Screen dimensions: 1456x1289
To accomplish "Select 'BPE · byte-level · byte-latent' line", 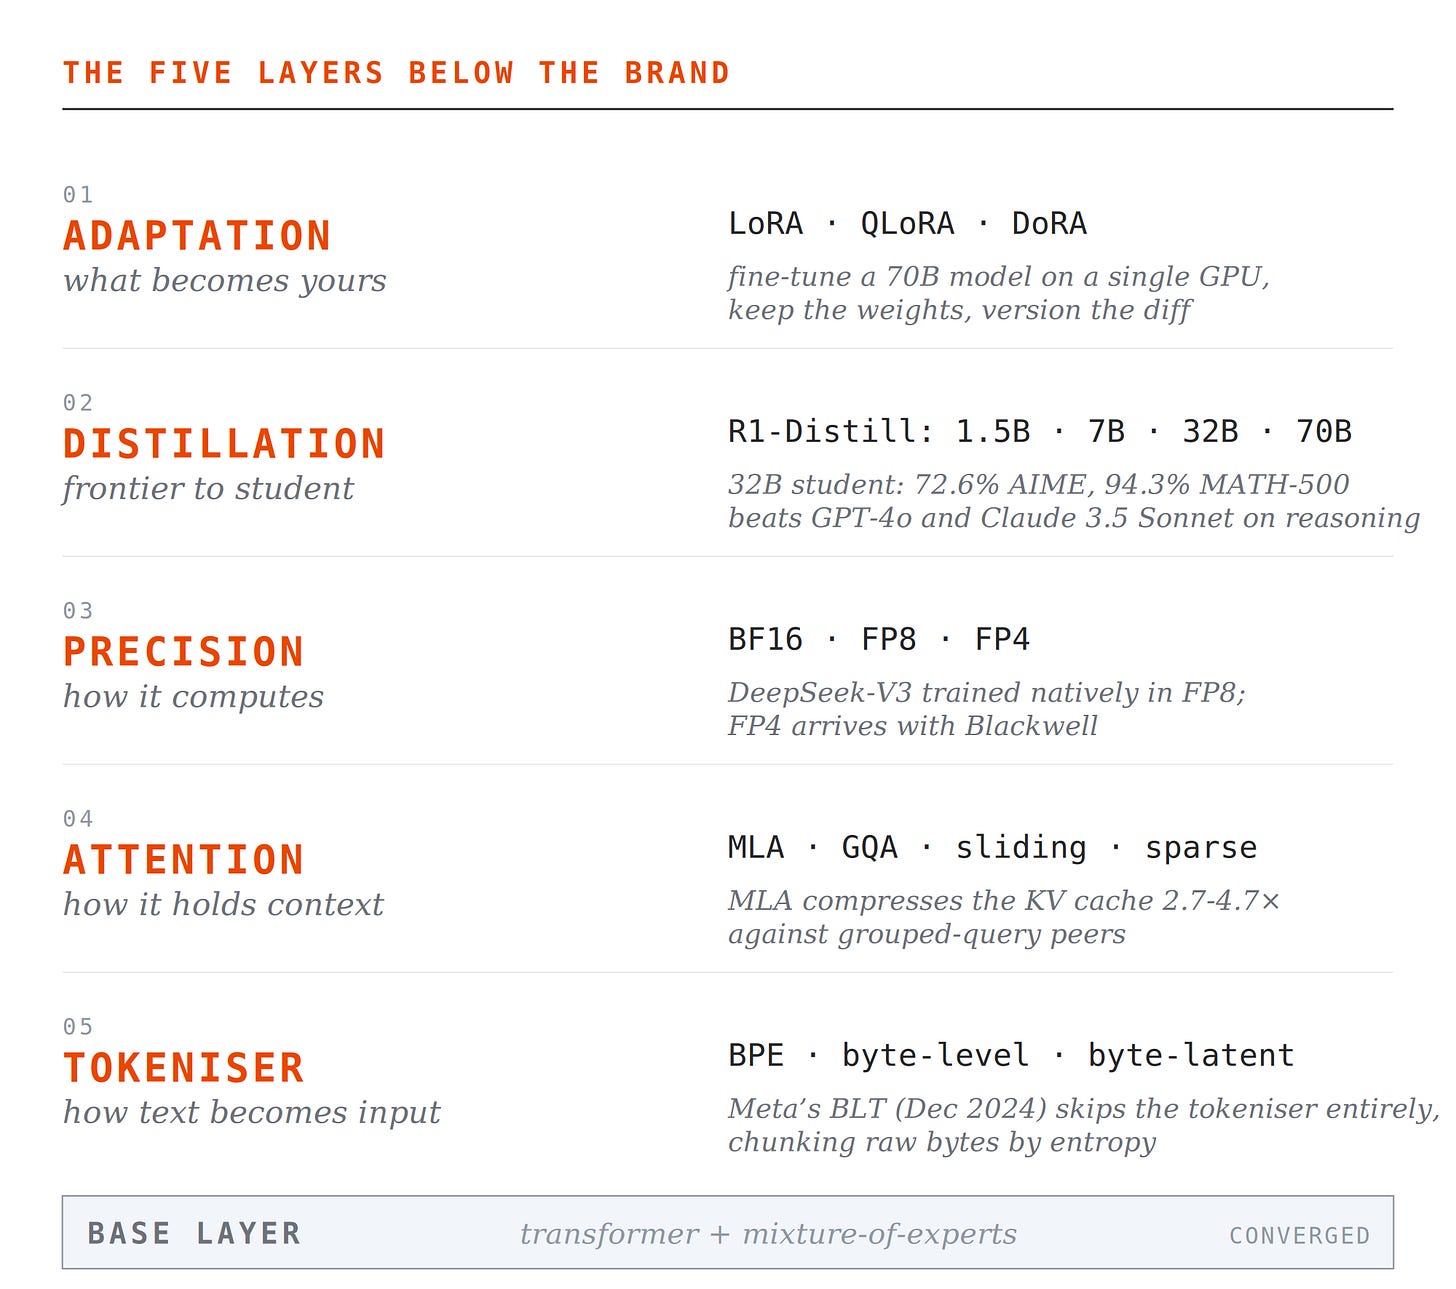I will [1011, 1055].
